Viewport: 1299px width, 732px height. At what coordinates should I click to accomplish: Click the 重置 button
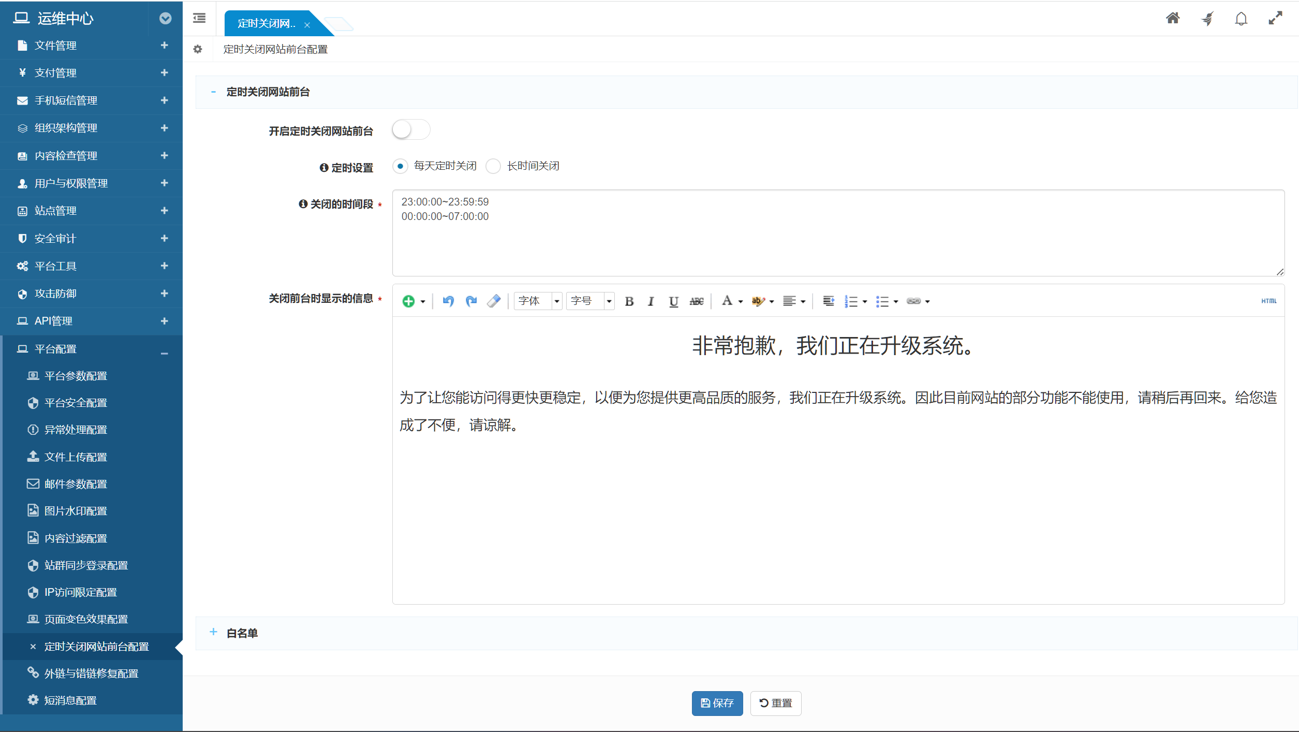pos(776,703)
